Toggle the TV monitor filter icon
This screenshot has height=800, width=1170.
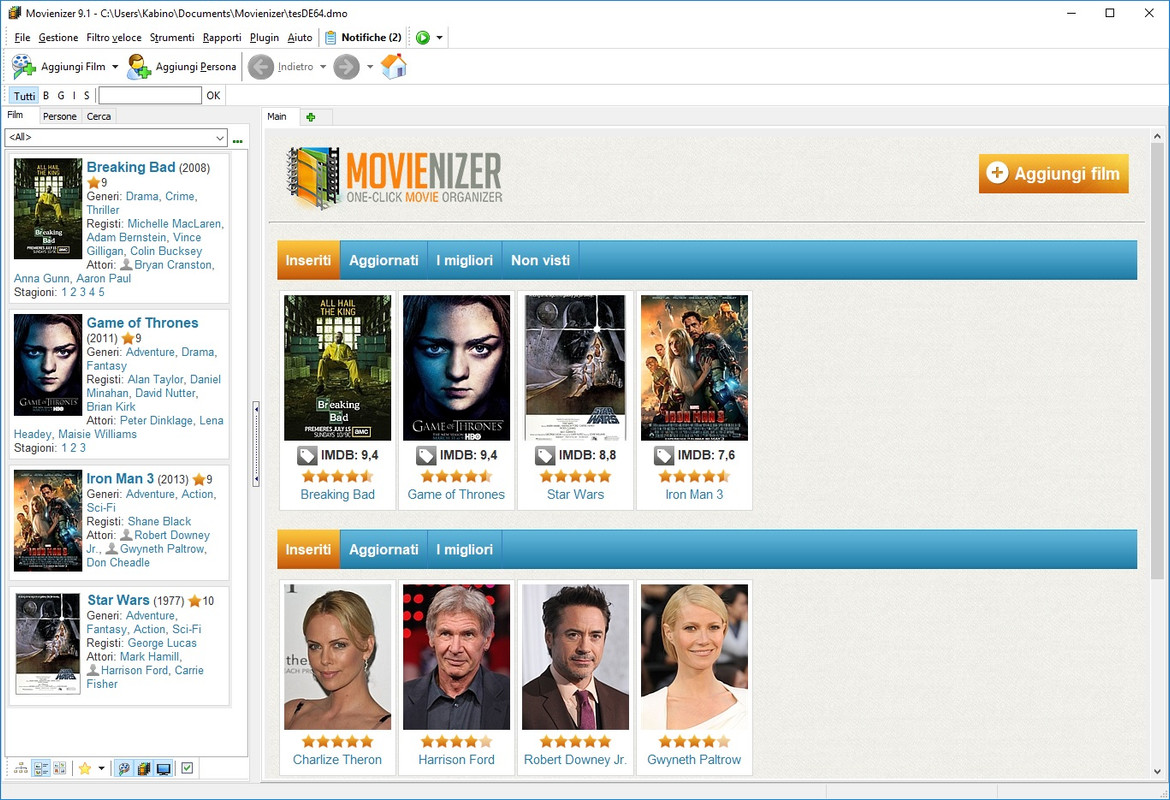[x=163, y=768]
